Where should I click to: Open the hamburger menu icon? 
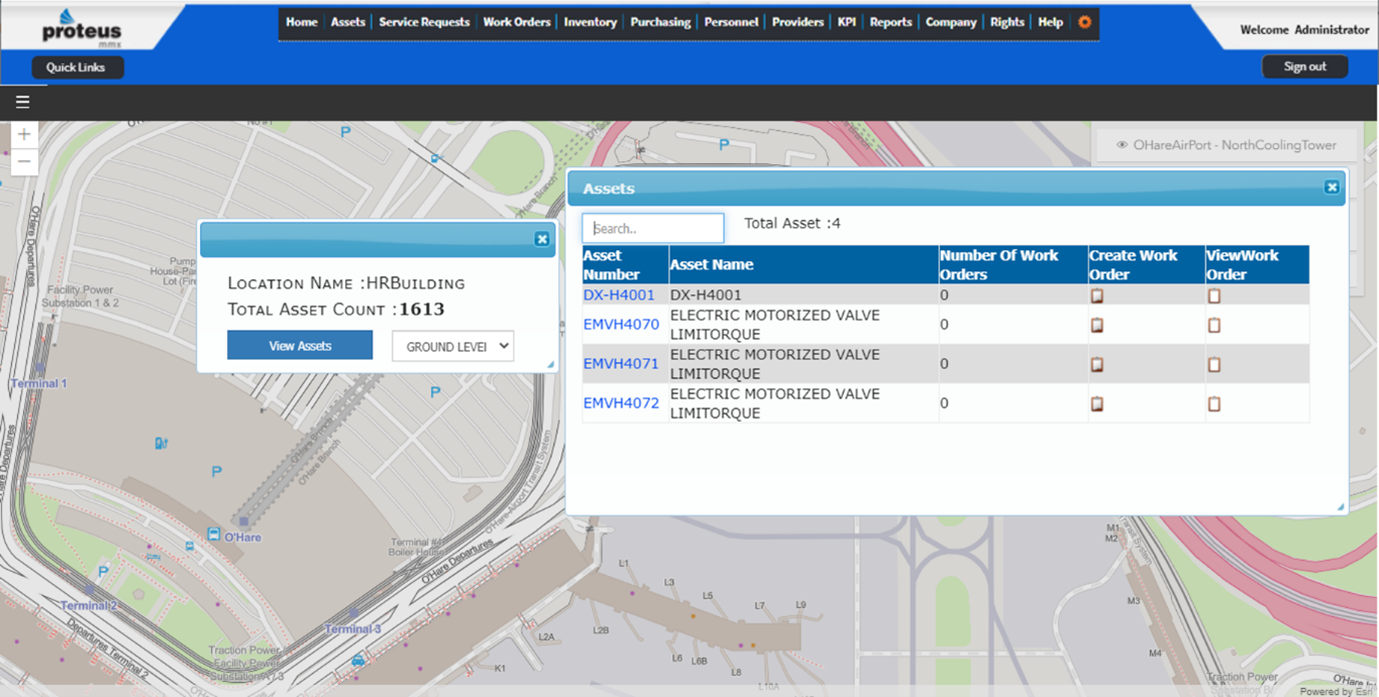click(22, 102)
